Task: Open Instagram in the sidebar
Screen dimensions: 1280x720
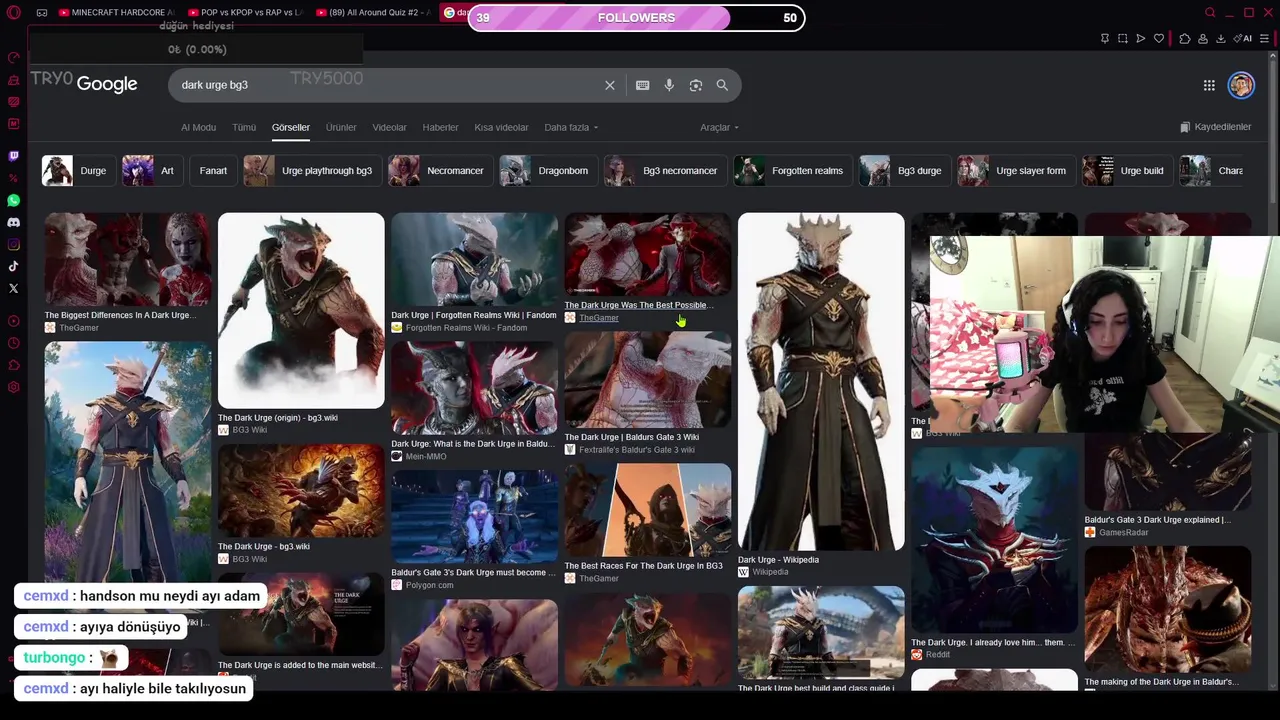Action: coord(14,244)
